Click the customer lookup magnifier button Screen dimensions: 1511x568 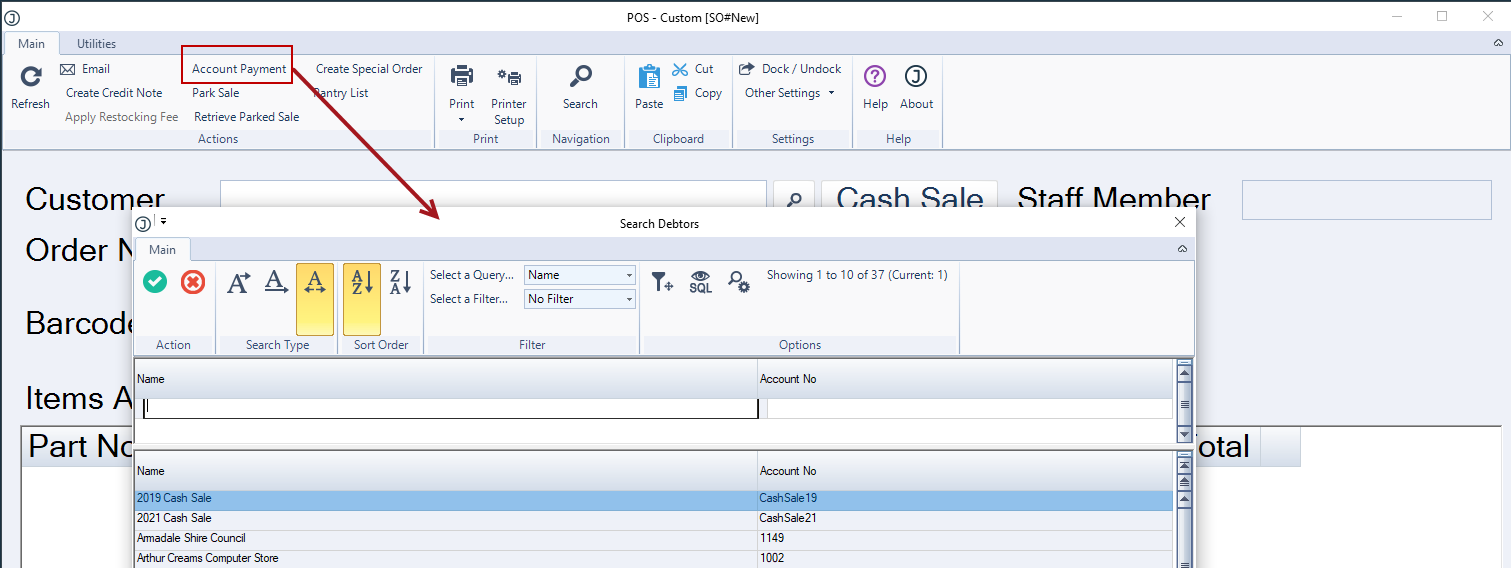coord(795,200)
